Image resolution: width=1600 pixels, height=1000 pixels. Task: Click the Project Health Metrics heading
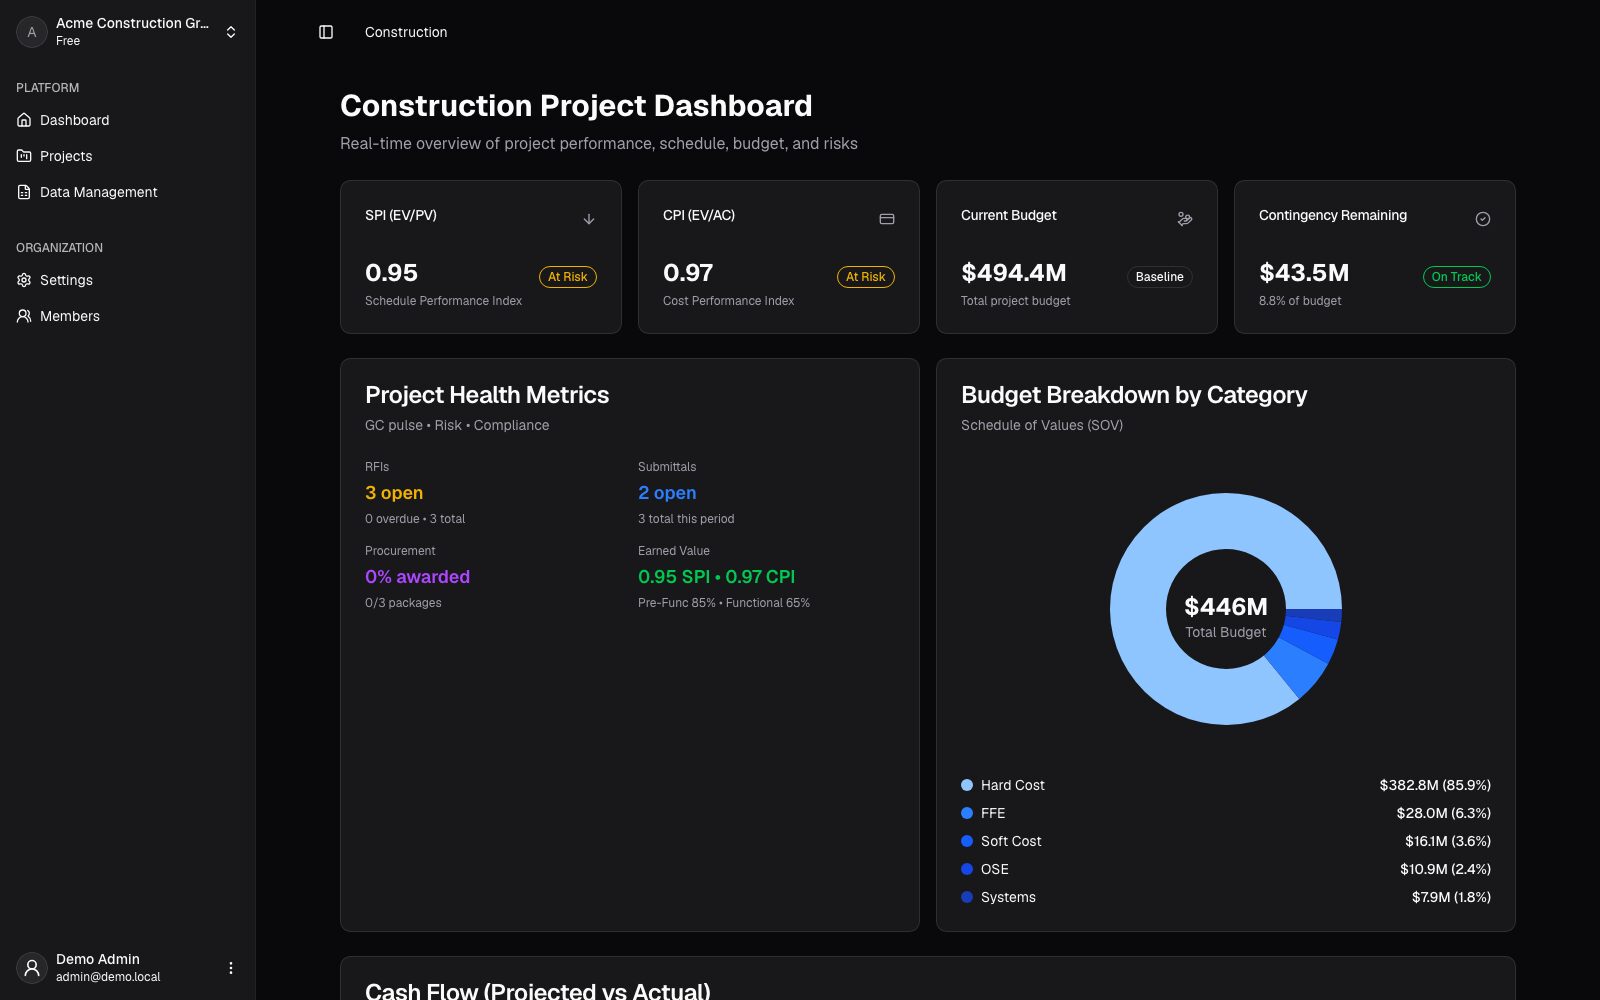point(487,395)
